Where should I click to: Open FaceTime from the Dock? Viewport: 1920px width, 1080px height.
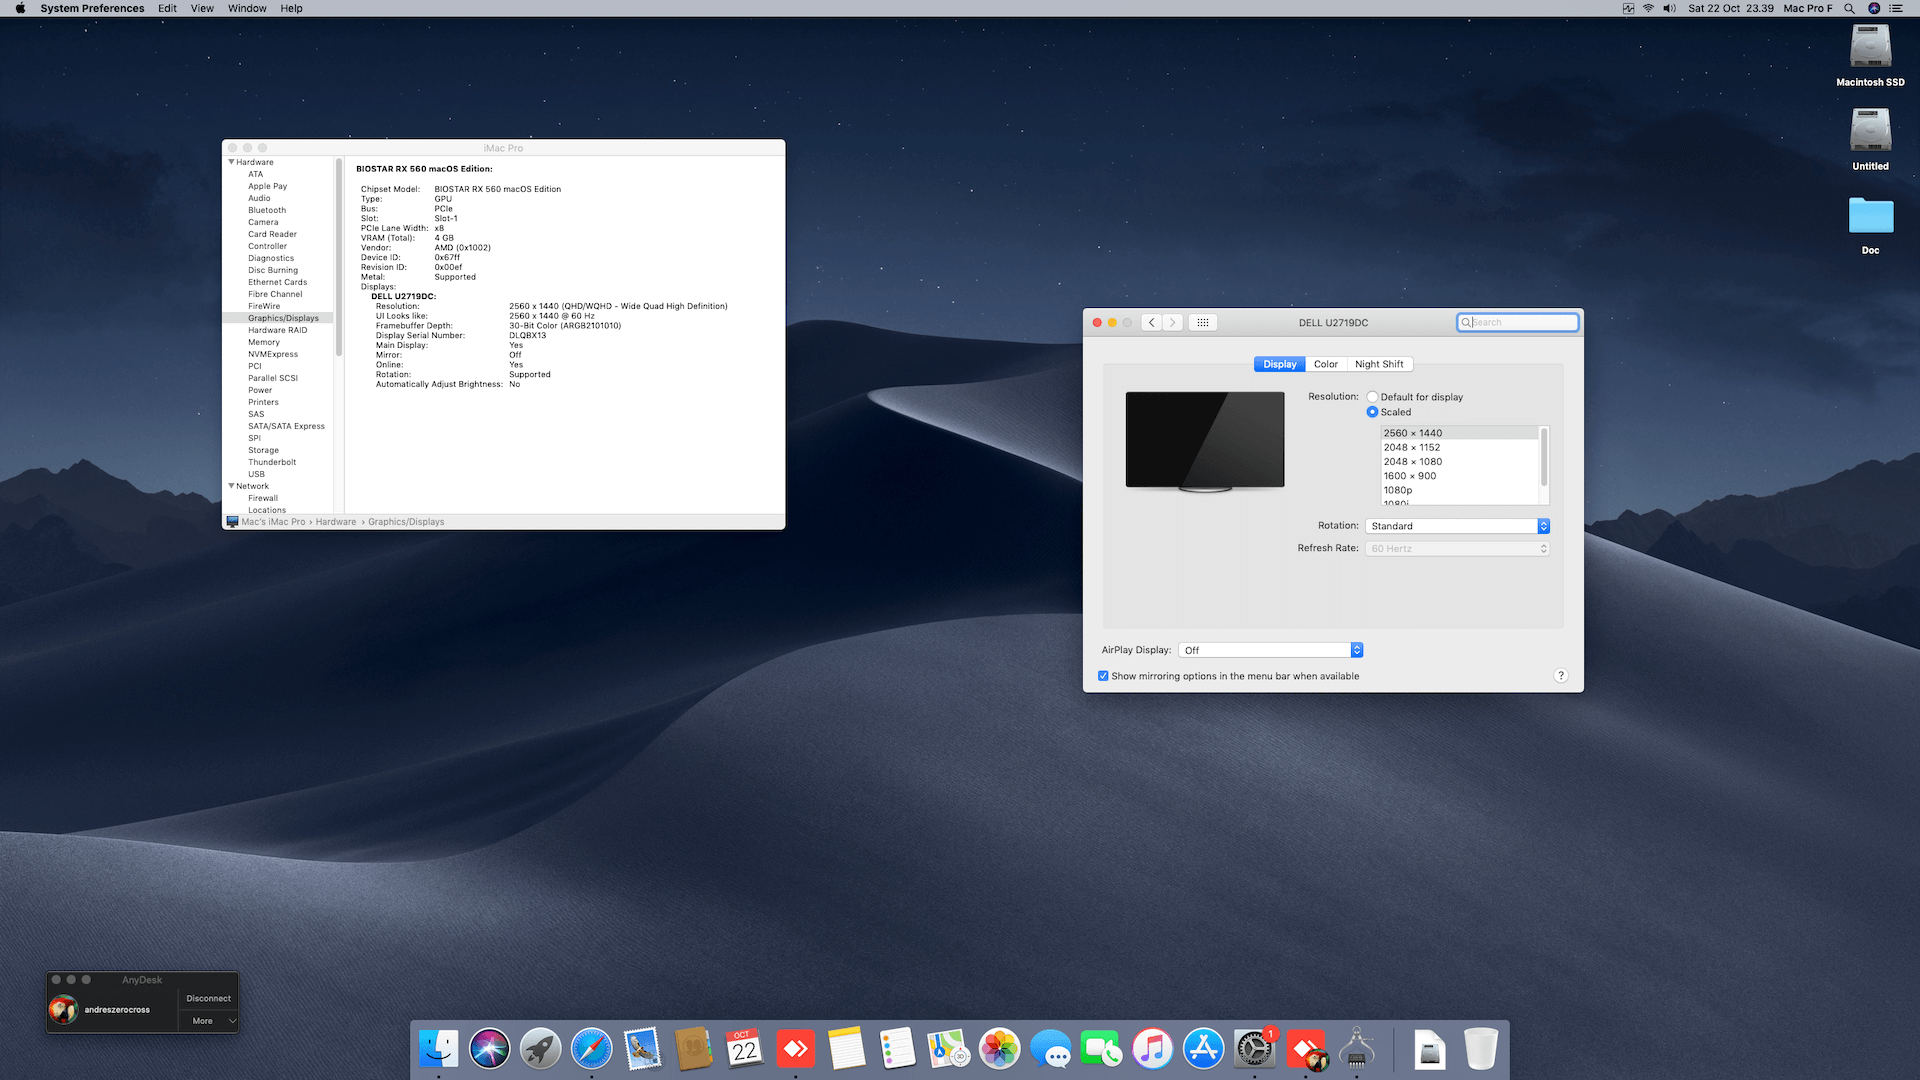[x=1102, y=1049]
